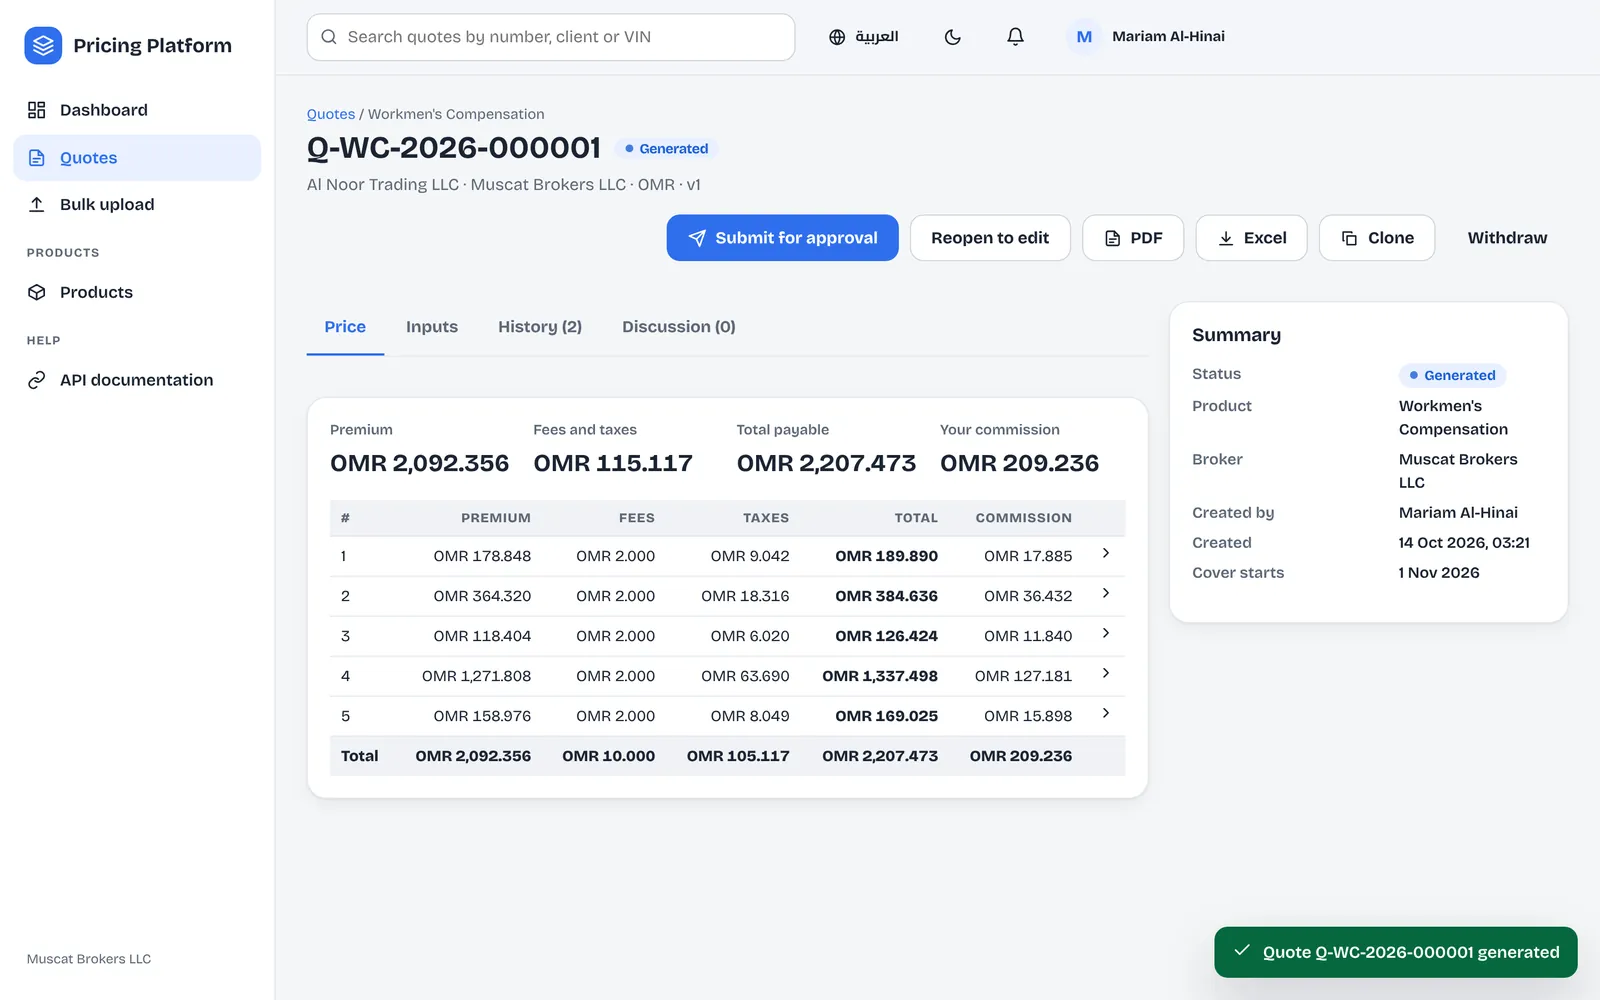This screenshot has height=1000, width=1600.
Task: Open Discussion (0) tab
Action: click(679, 327)
